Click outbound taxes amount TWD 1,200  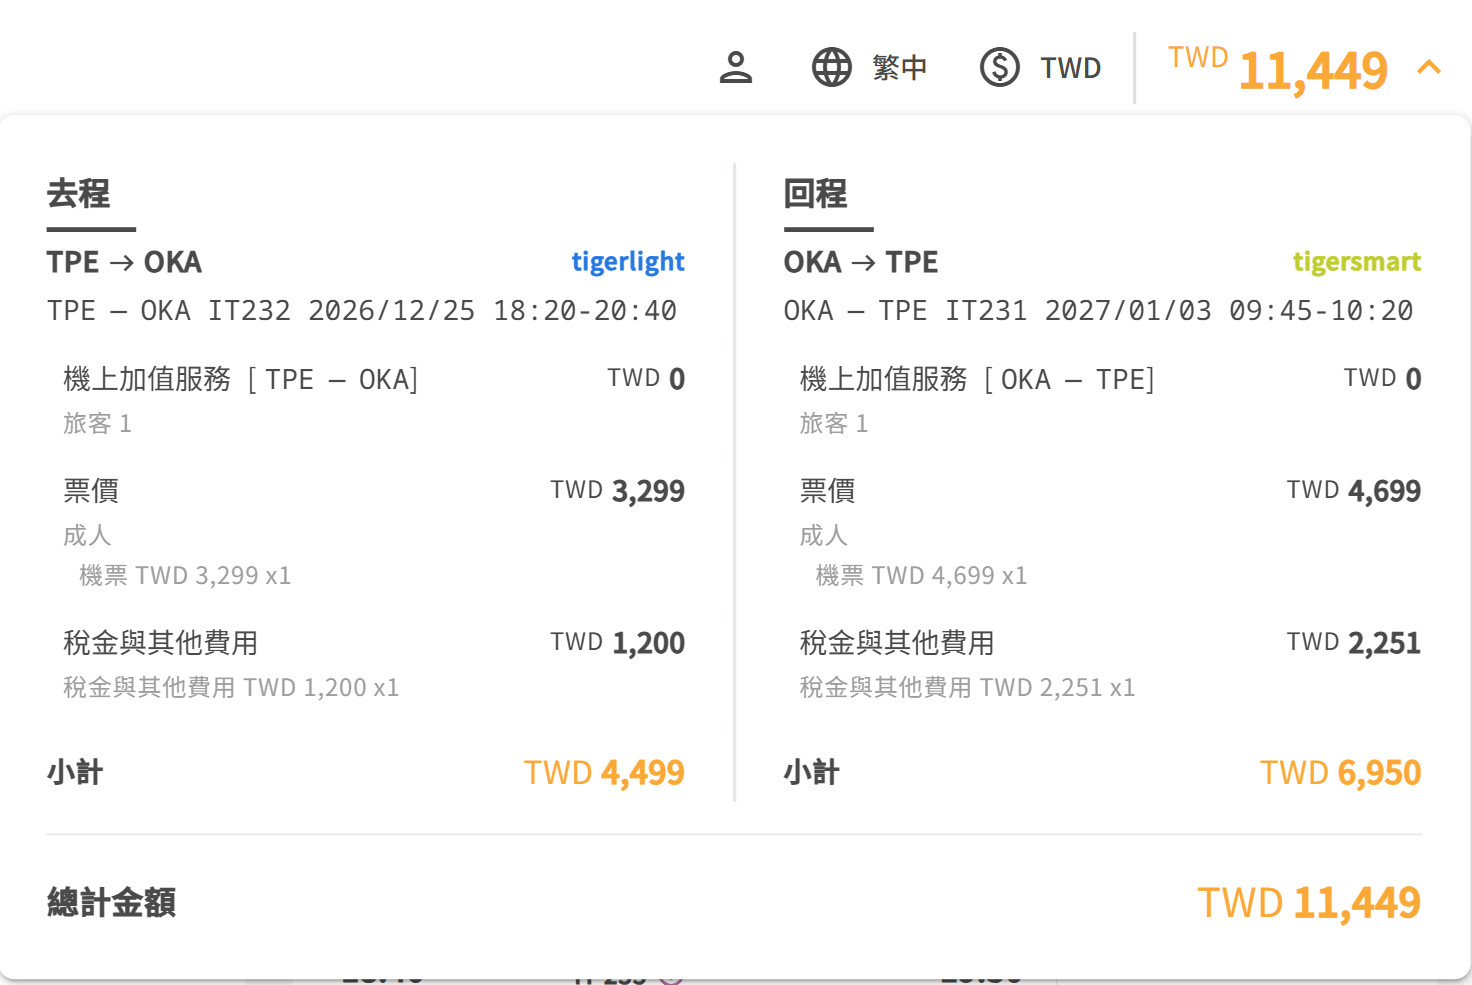pyautogui.click(x=617, y=643)
